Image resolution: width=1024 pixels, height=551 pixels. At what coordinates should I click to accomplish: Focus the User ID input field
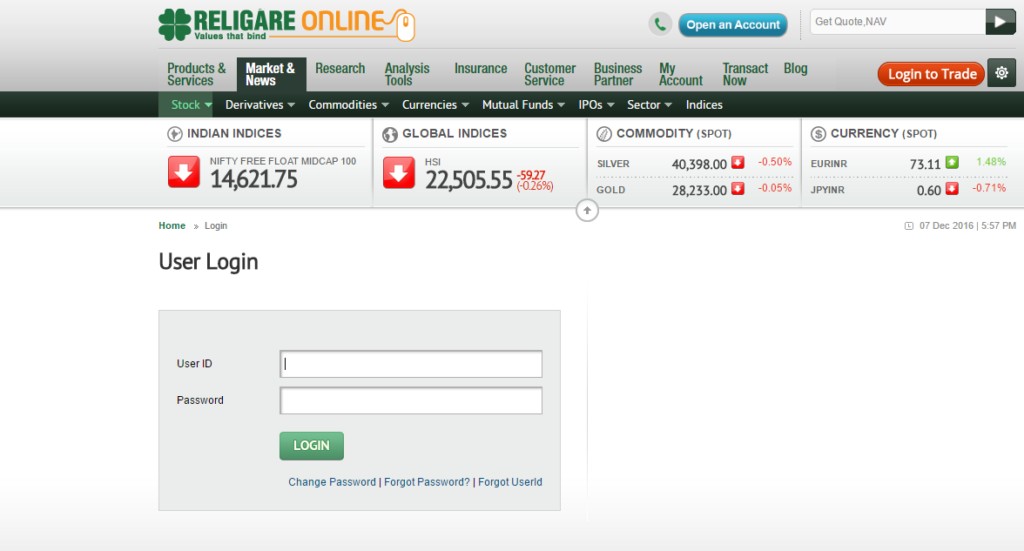click(411, 364)
